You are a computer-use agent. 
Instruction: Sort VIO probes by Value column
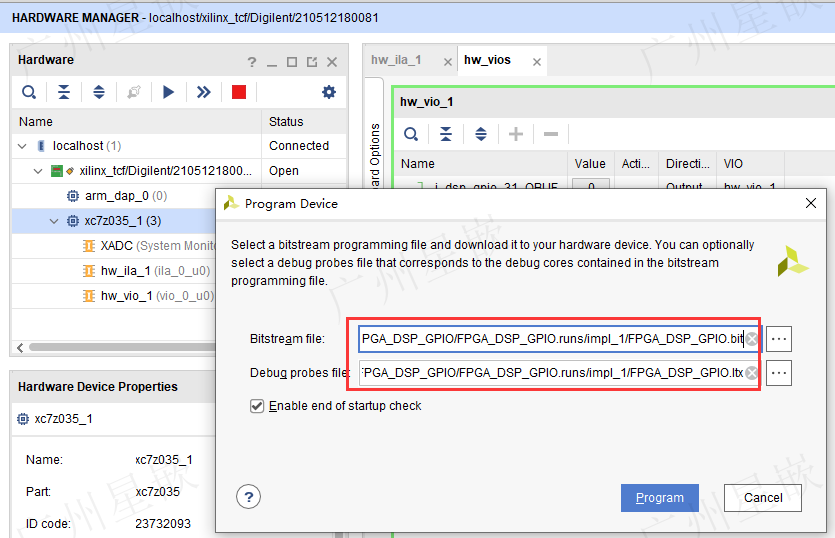[x=590, y=164]
